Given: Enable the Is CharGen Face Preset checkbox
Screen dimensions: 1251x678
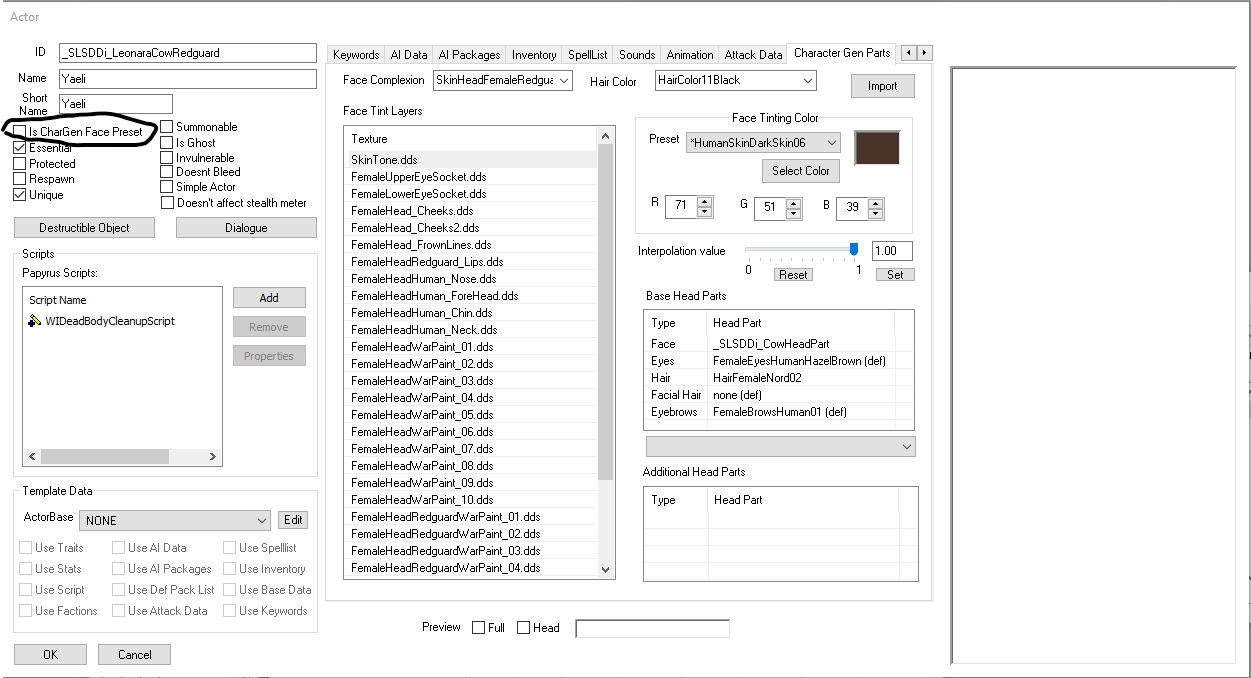Looking at the screenshot, I should [x=20, y=132].
